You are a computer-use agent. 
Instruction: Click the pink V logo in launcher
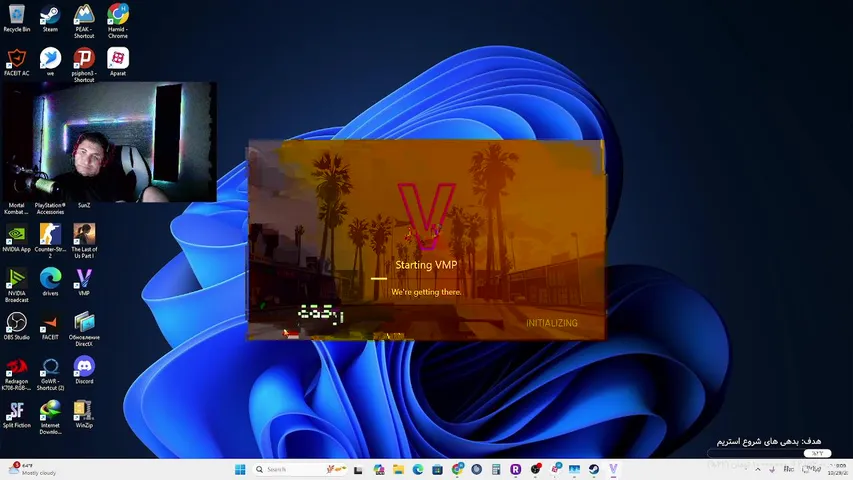click(x=426, y=216)
